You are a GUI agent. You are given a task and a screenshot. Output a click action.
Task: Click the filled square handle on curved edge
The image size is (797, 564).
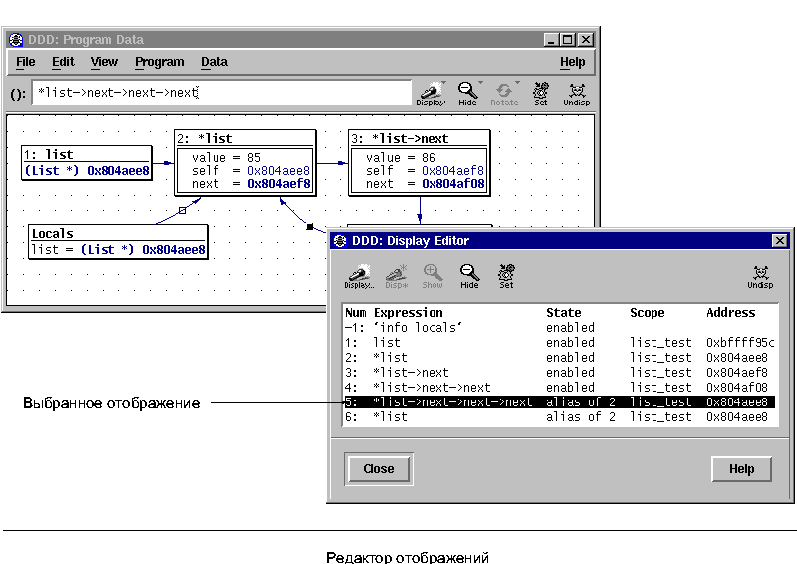(x=310, y=227)
